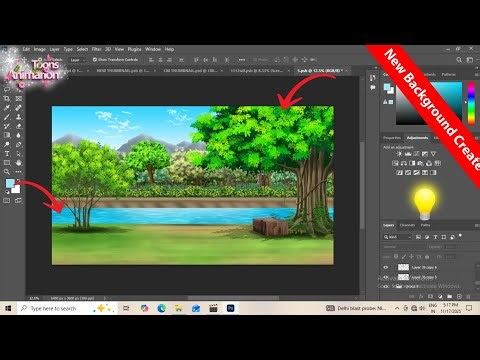Toggle lock position

tap(411, 257)
